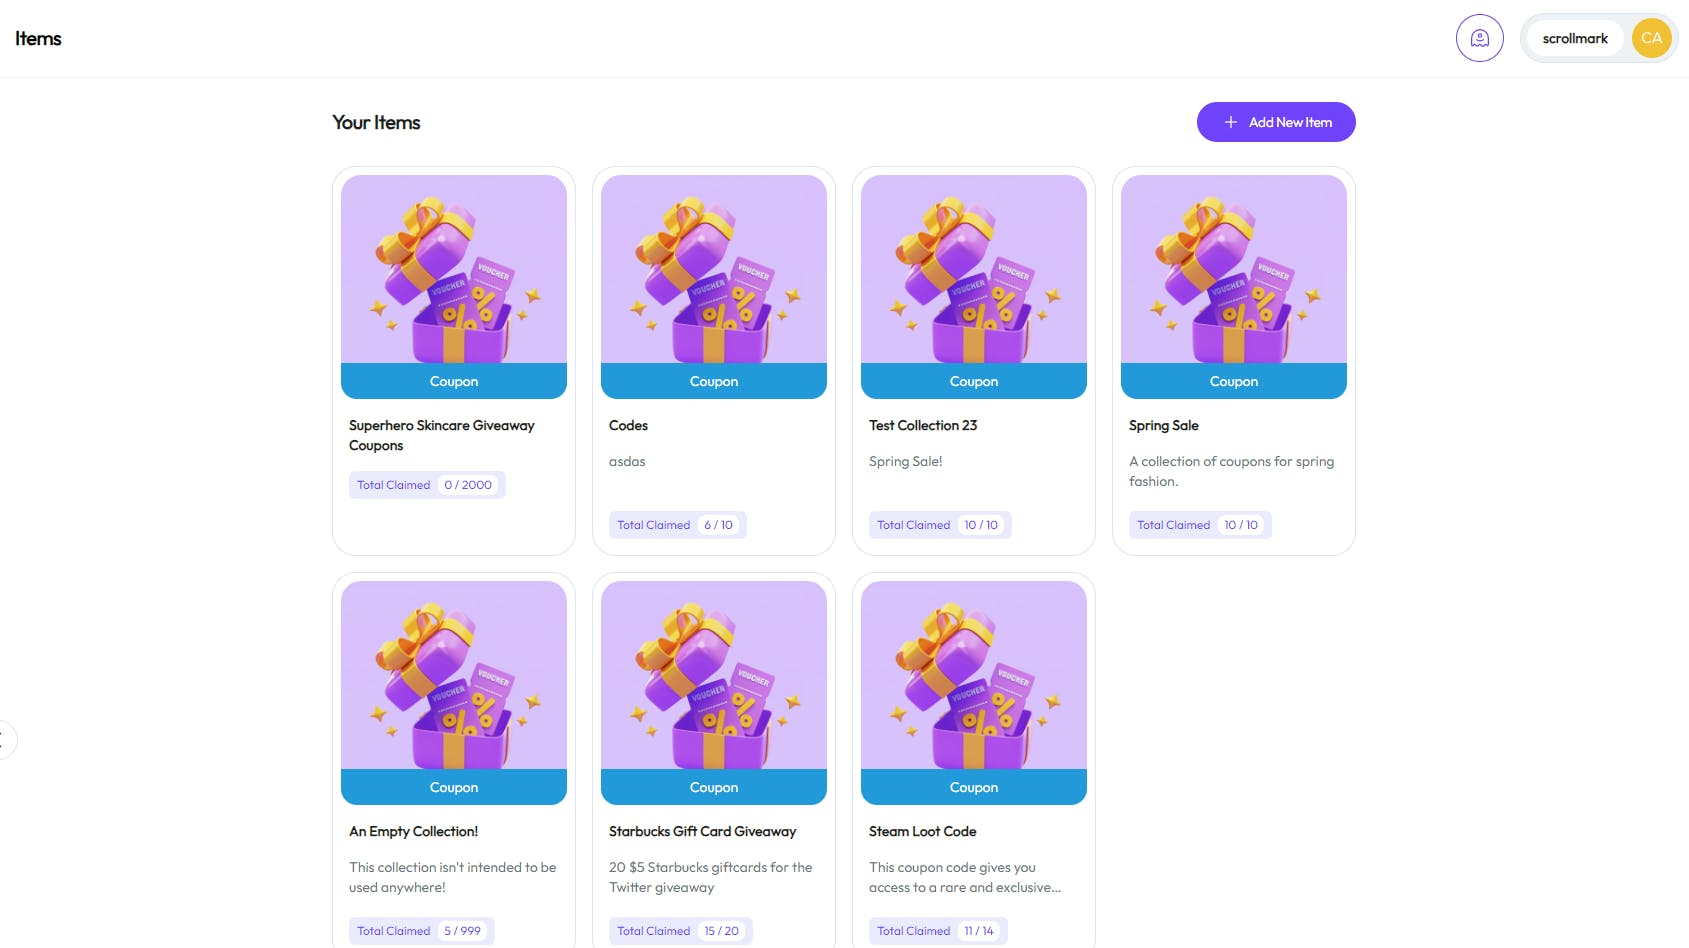Open the An Empty Collection! image
This screenshot has height=948, width=1689.
[454, 675]
